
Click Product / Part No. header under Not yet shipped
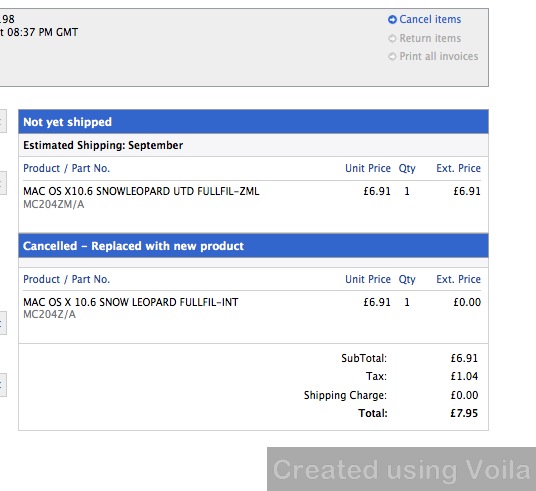coord(67,168)
